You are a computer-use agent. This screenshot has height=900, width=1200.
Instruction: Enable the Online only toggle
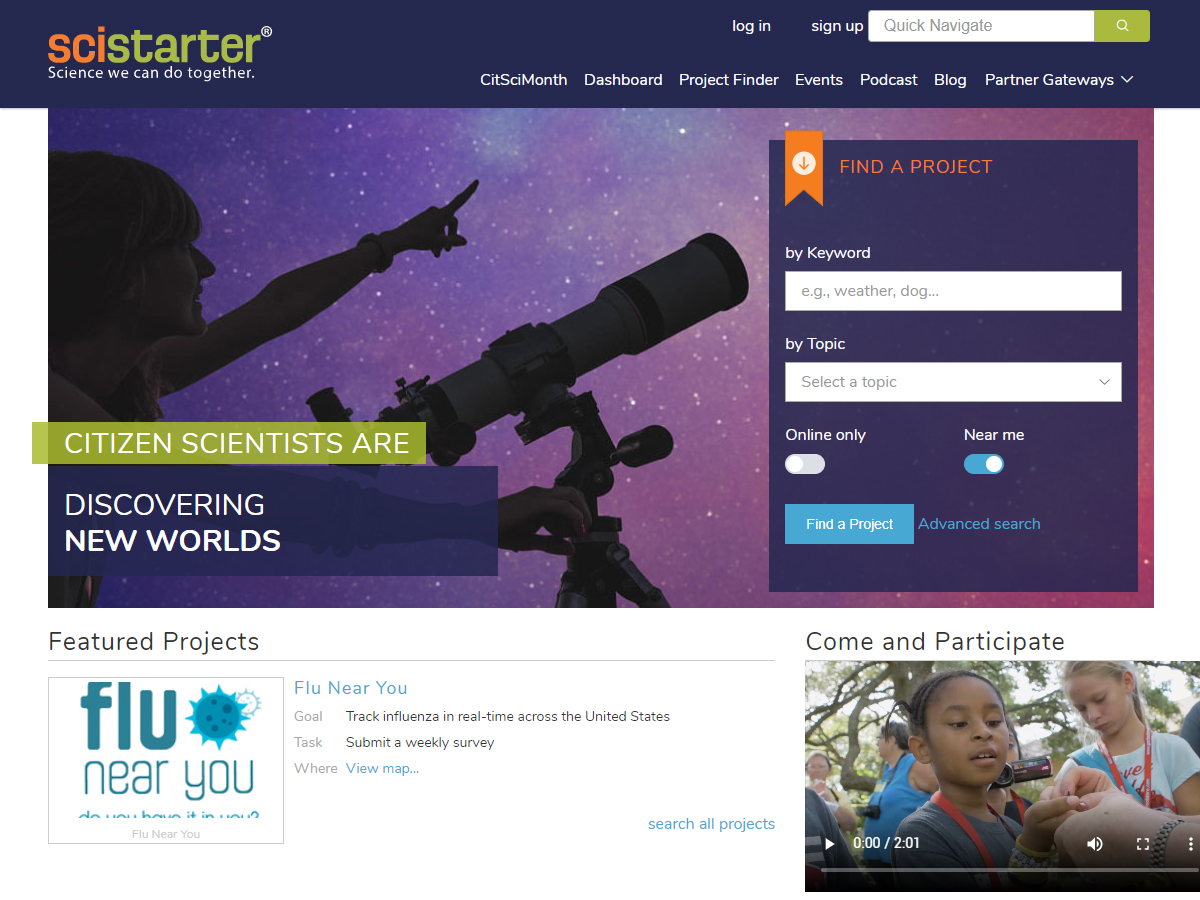(x=805, y=464)
